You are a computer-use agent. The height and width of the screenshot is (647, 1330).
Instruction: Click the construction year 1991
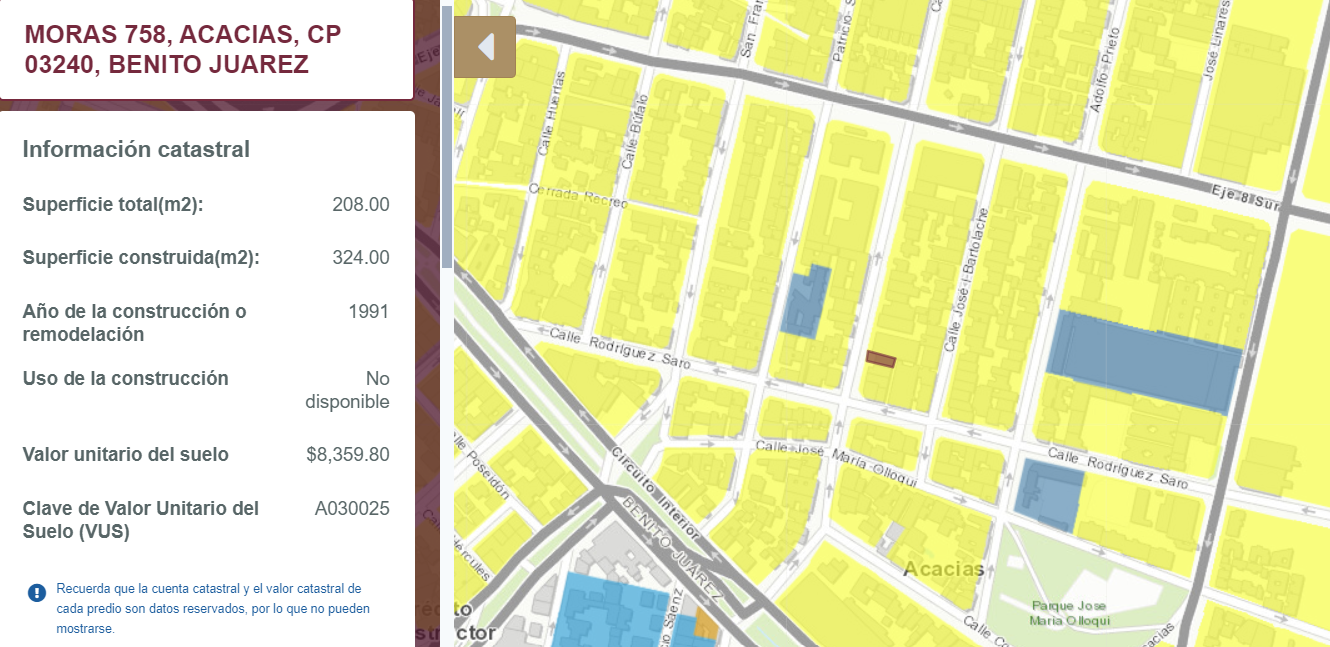point(369,311)
